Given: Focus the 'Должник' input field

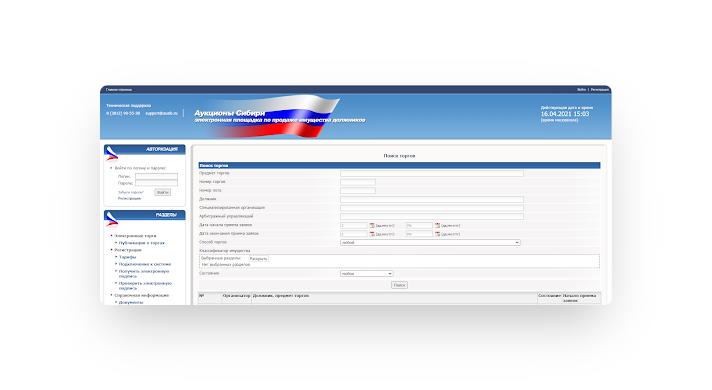Looking at the screenshot, I should click(432, 199).
